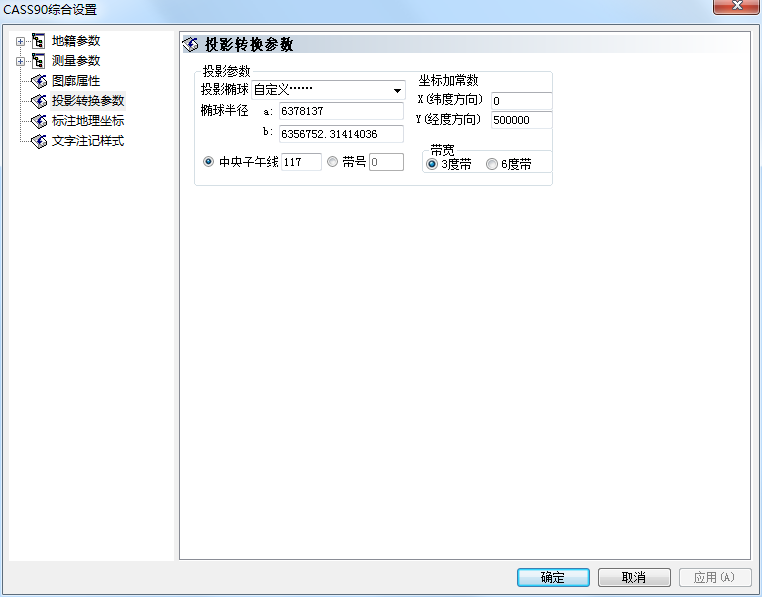Select the 地籍参数 tree label
762x597 pixels.
76,41
